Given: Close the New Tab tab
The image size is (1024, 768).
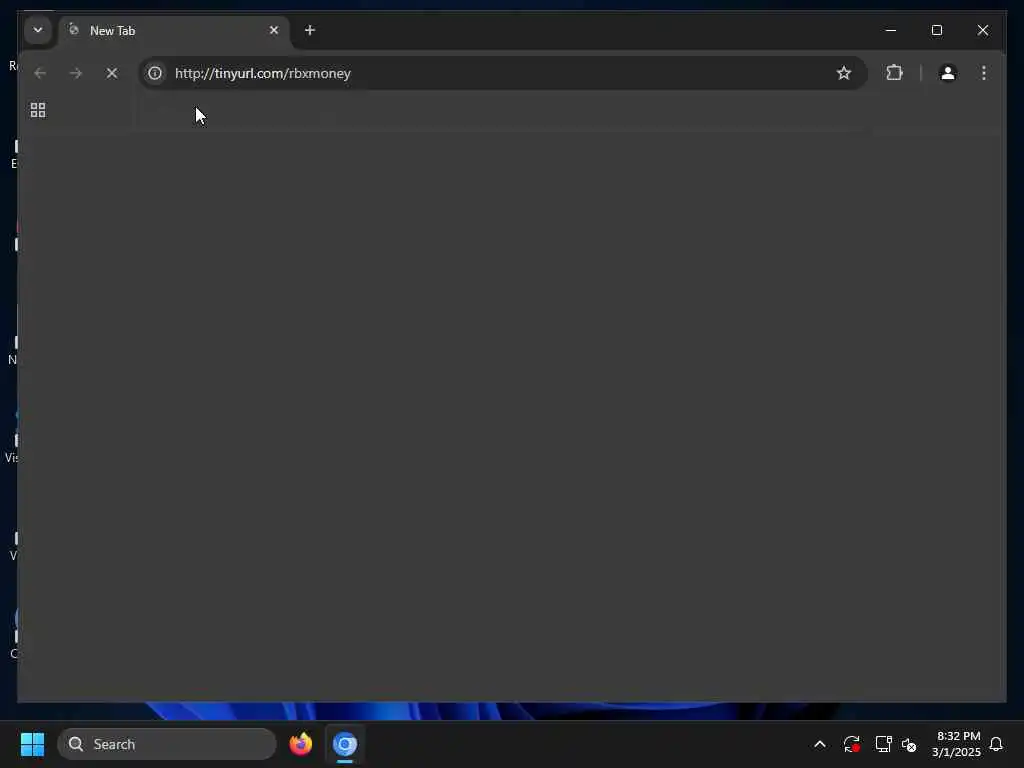Looking at the screenshot, I should pyautogui.click(x=274, y=30).
